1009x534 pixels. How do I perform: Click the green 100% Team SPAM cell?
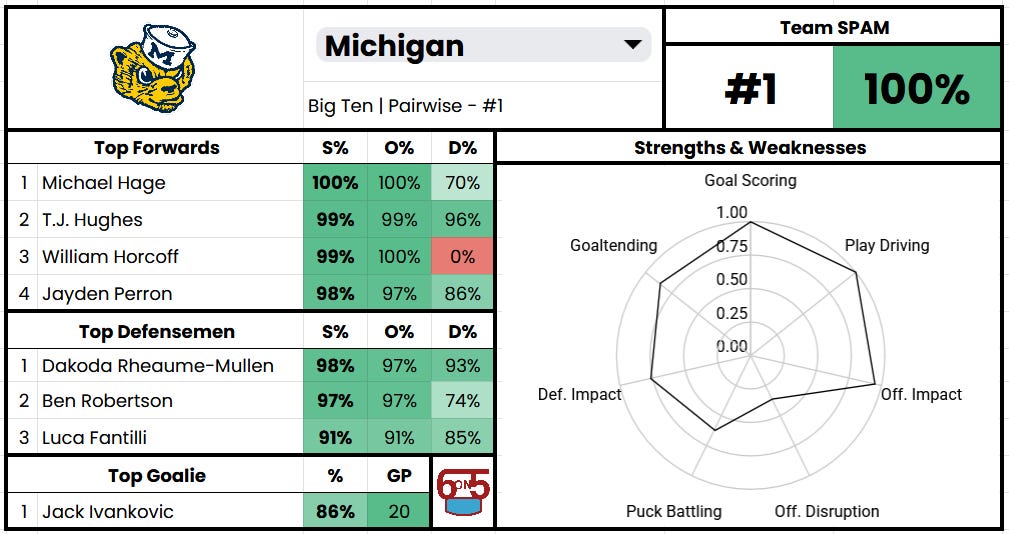[916, 87]
